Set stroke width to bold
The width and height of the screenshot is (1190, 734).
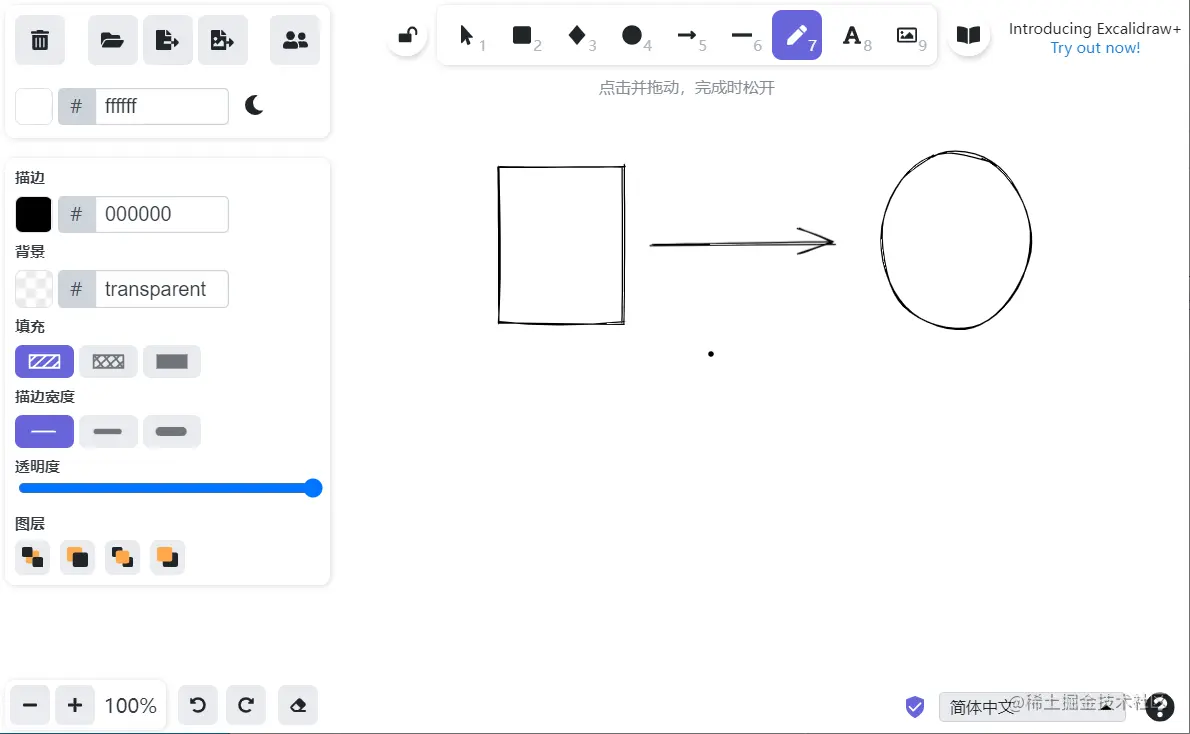(108, 431)
